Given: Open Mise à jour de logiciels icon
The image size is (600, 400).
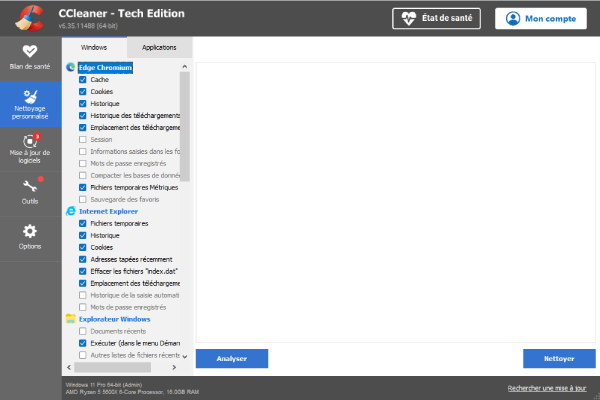Looking at the screenshot, I should 31,140.
